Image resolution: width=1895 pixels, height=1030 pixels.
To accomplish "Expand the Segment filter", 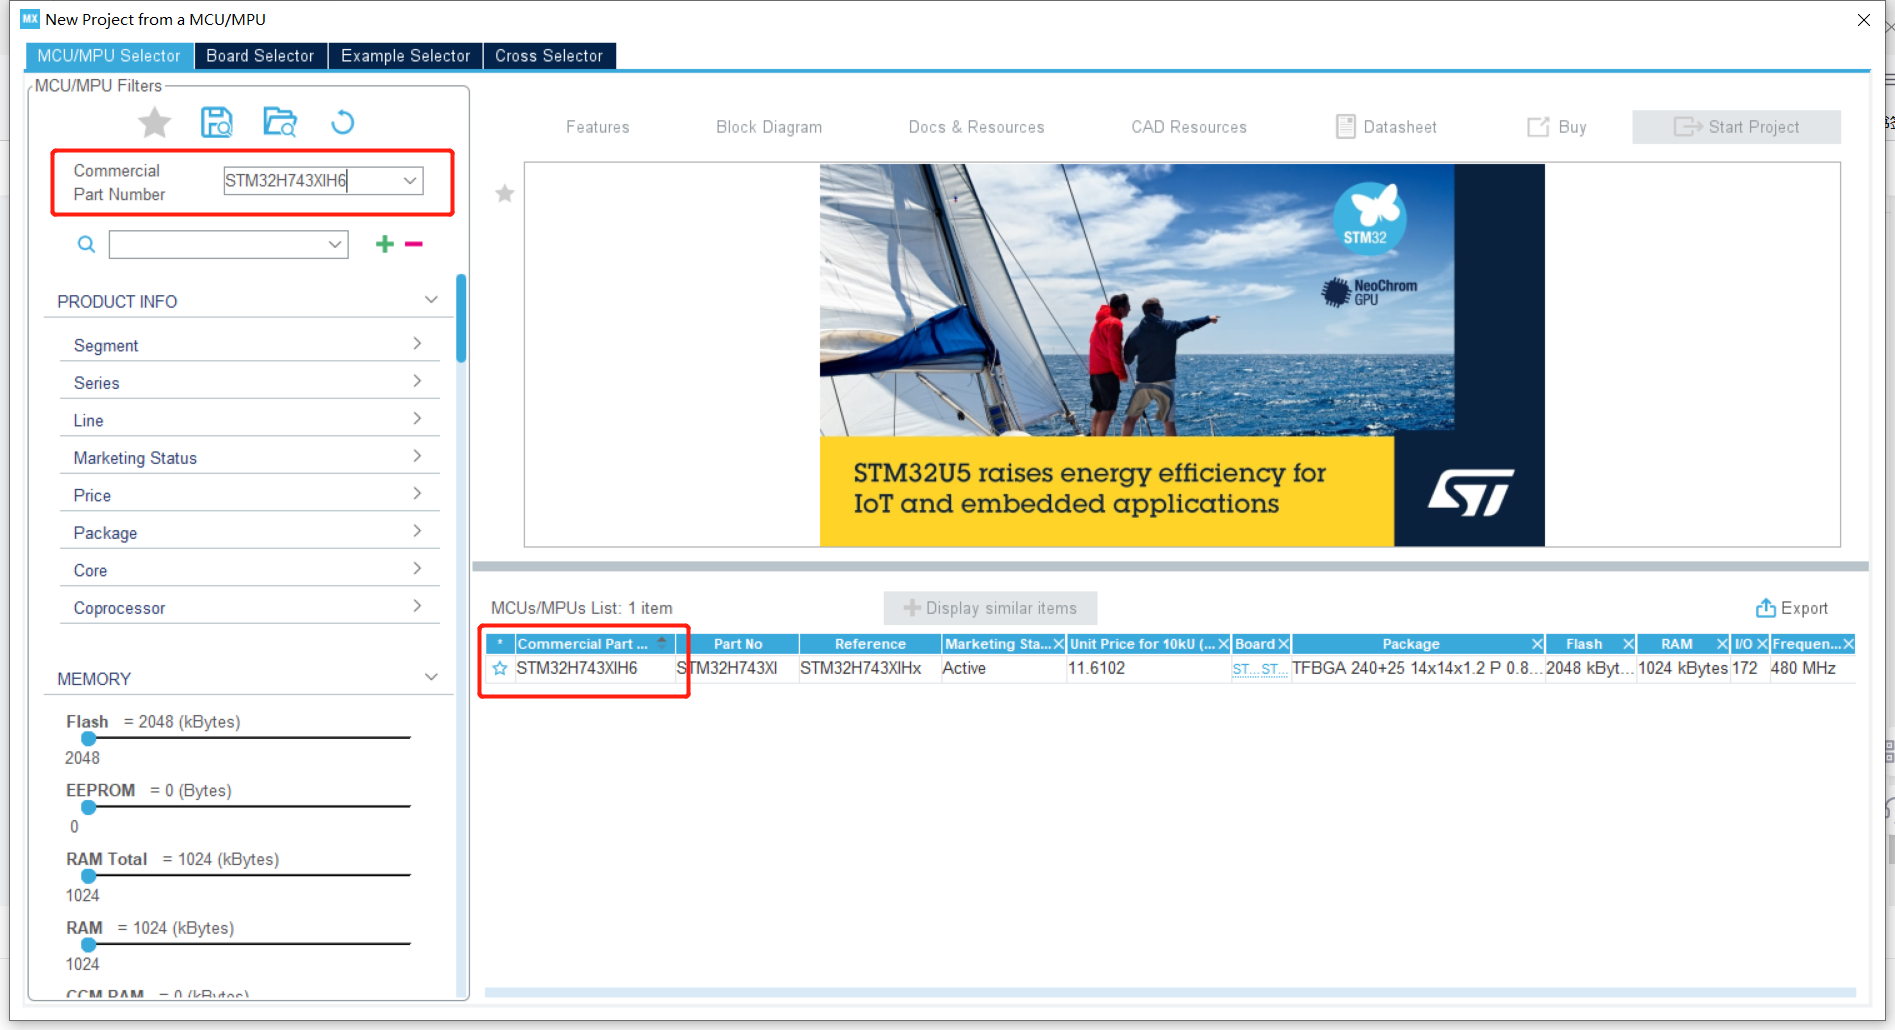I will tap(417, 344).
